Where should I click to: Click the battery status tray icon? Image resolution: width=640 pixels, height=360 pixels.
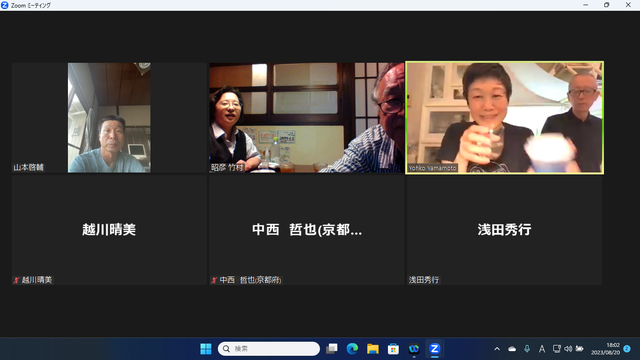tap(580, 349)
